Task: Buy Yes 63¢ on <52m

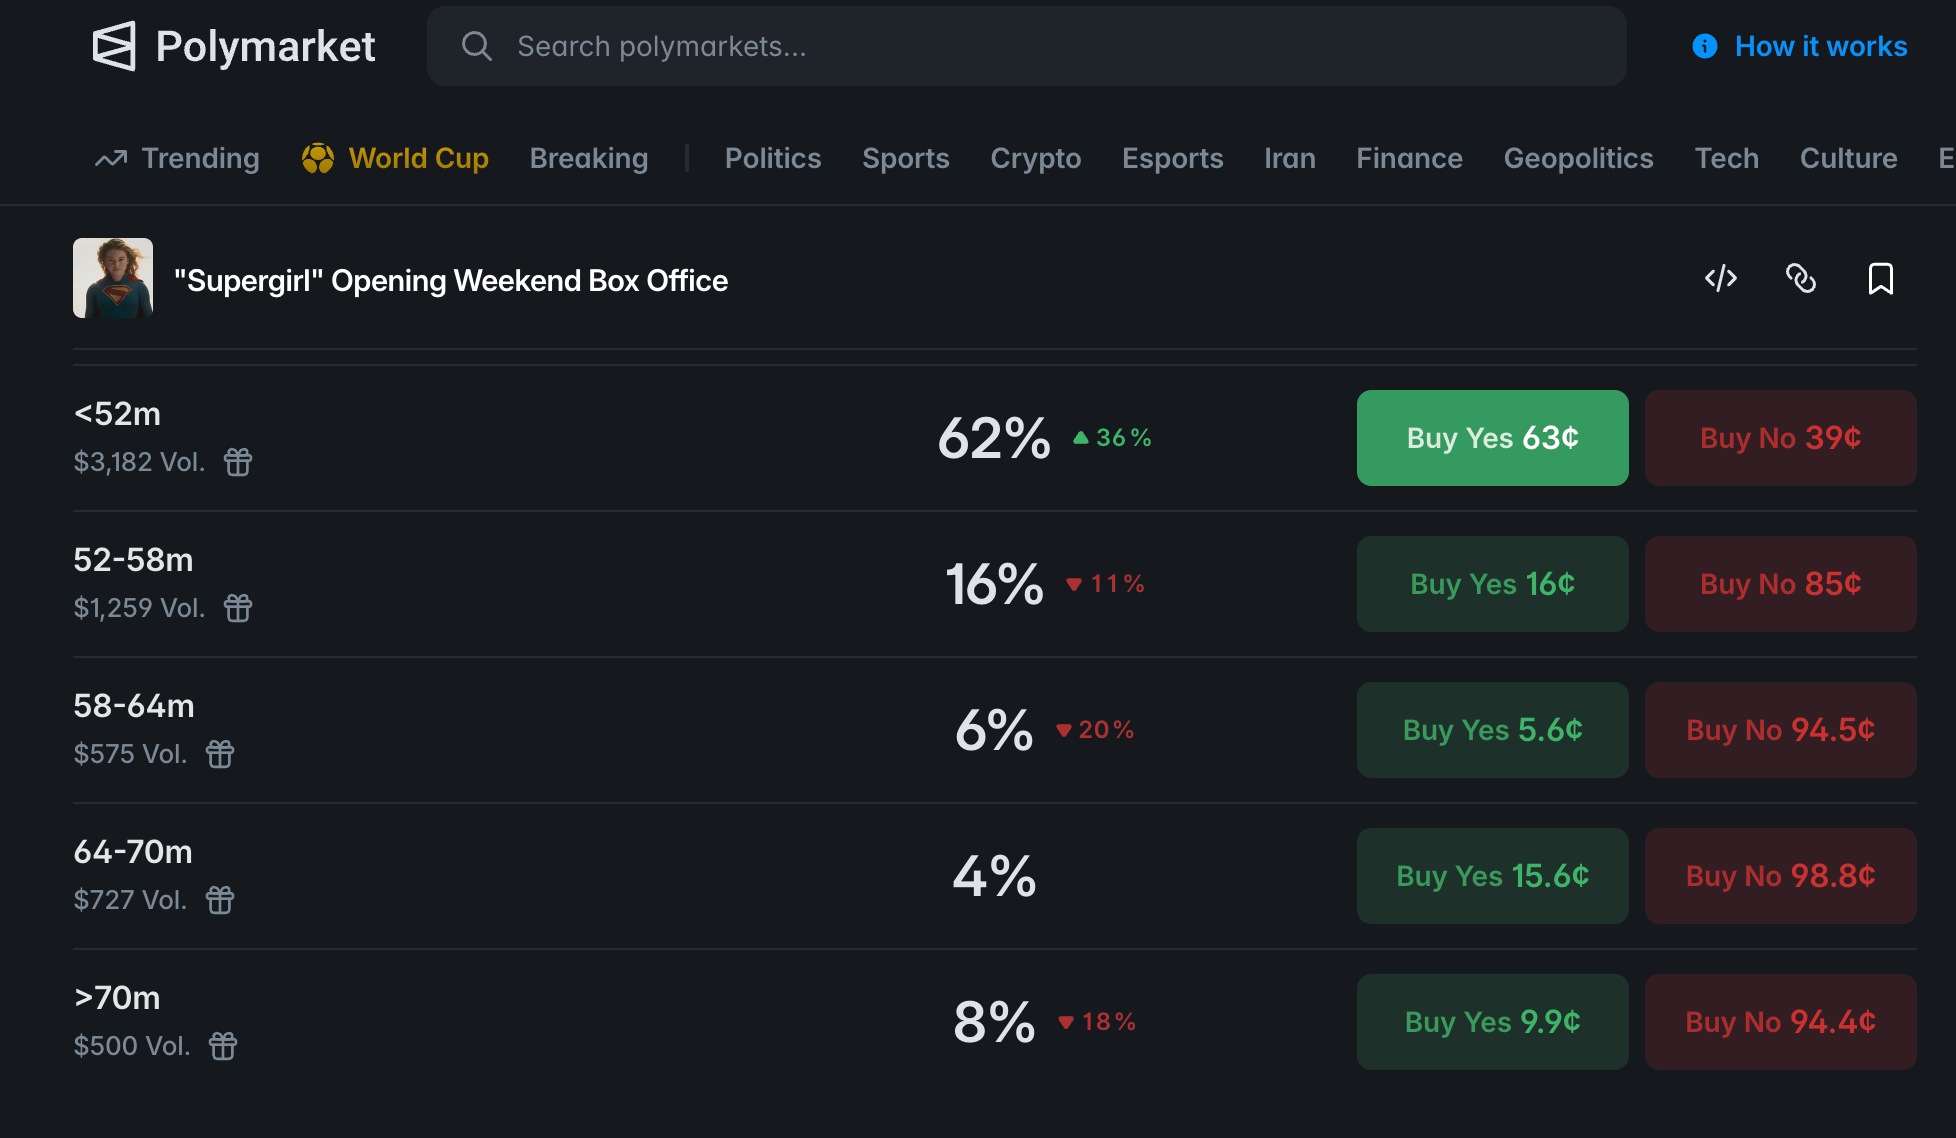Action: point(1493,438)
